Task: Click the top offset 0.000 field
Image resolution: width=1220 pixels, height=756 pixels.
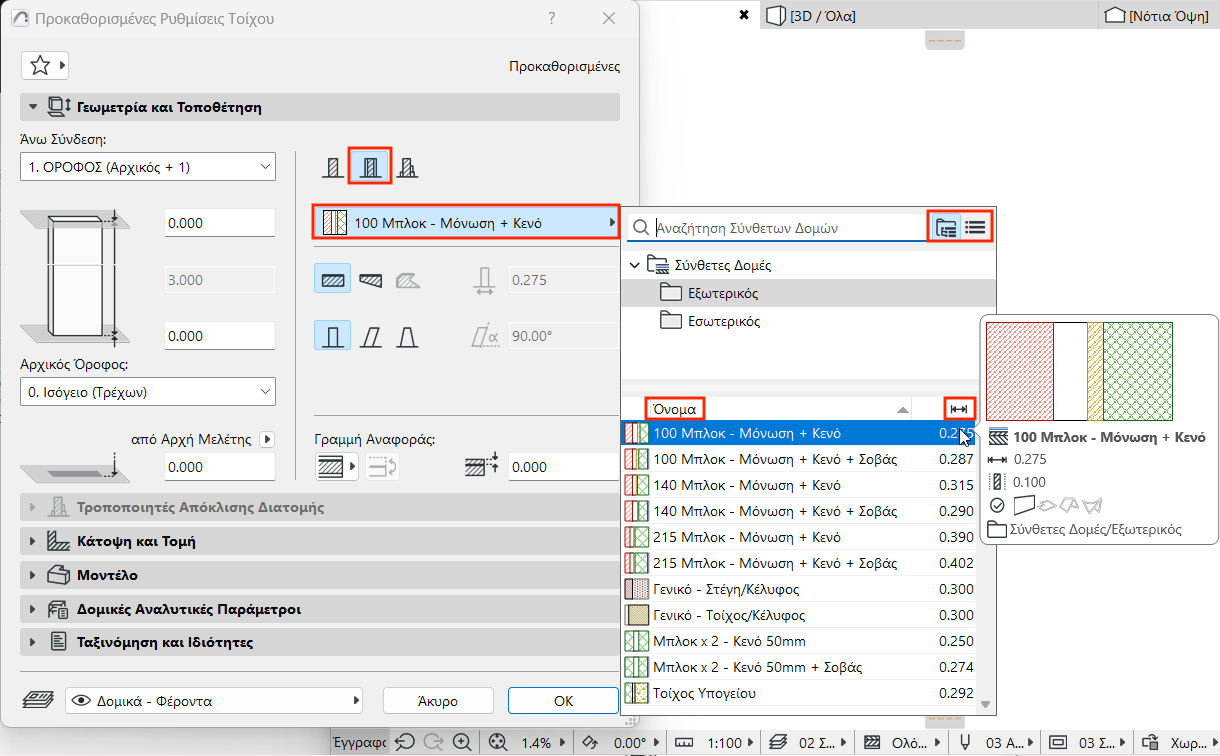Action: (219, 224)
